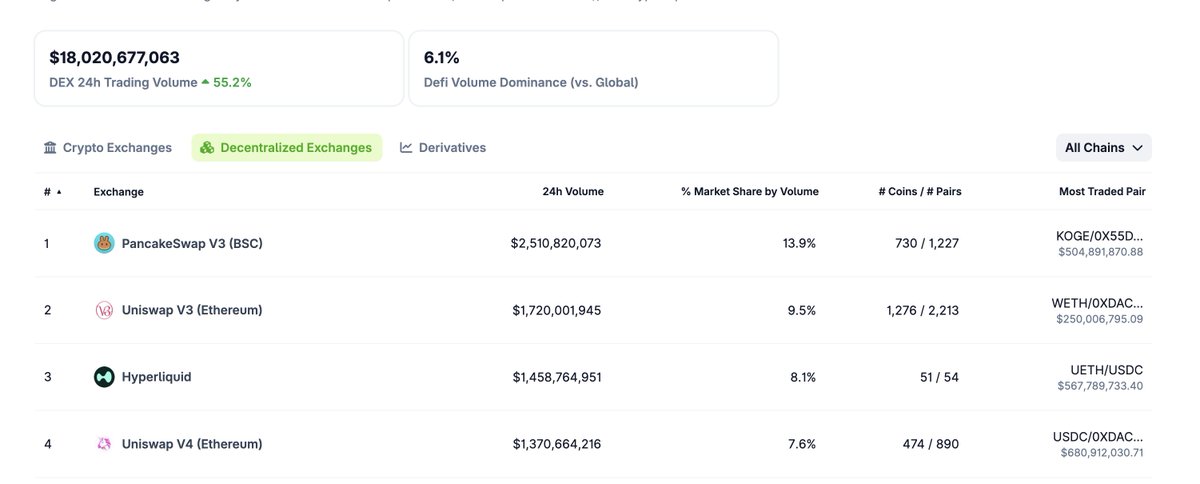
Task: Click the Uniswap V3 unicorn logo icon
Action: (104, 310)
